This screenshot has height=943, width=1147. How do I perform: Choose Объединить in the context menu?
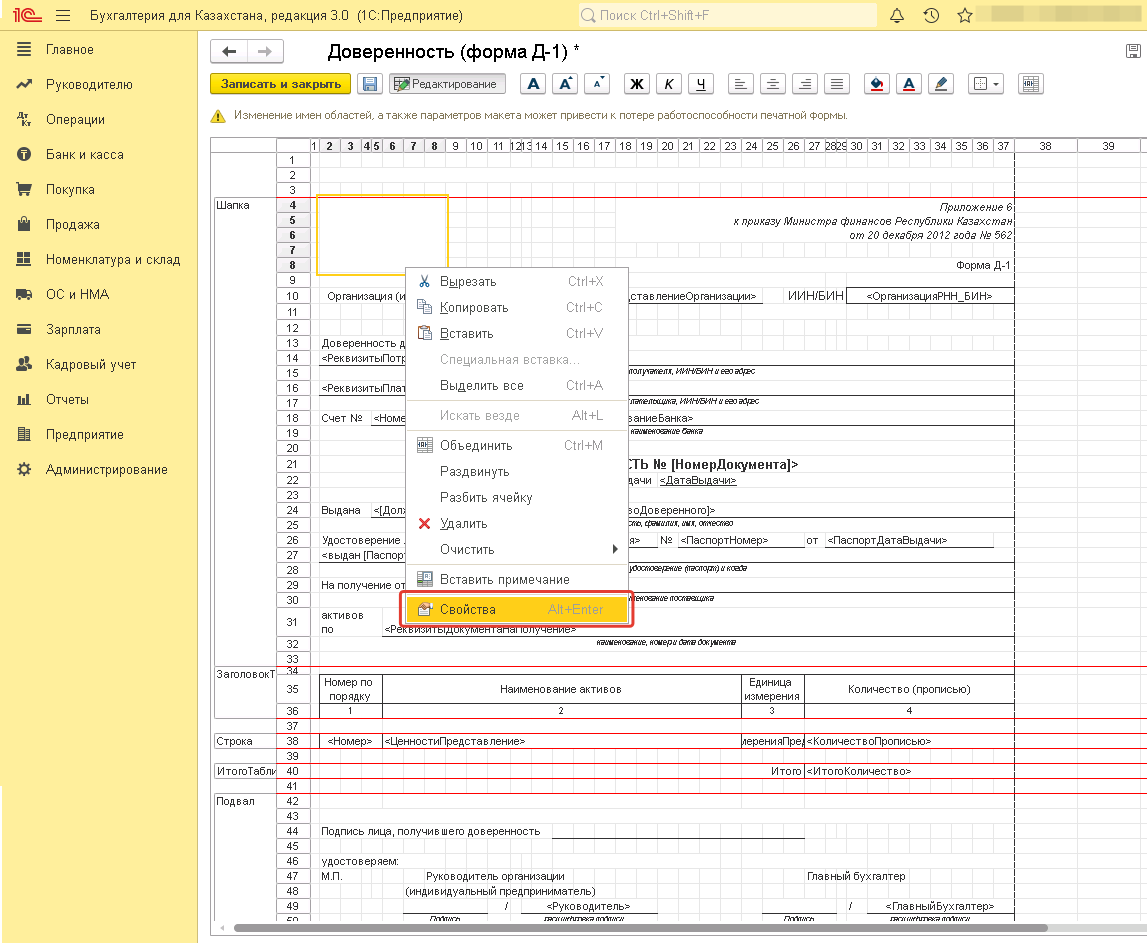(x=516, y=446)
